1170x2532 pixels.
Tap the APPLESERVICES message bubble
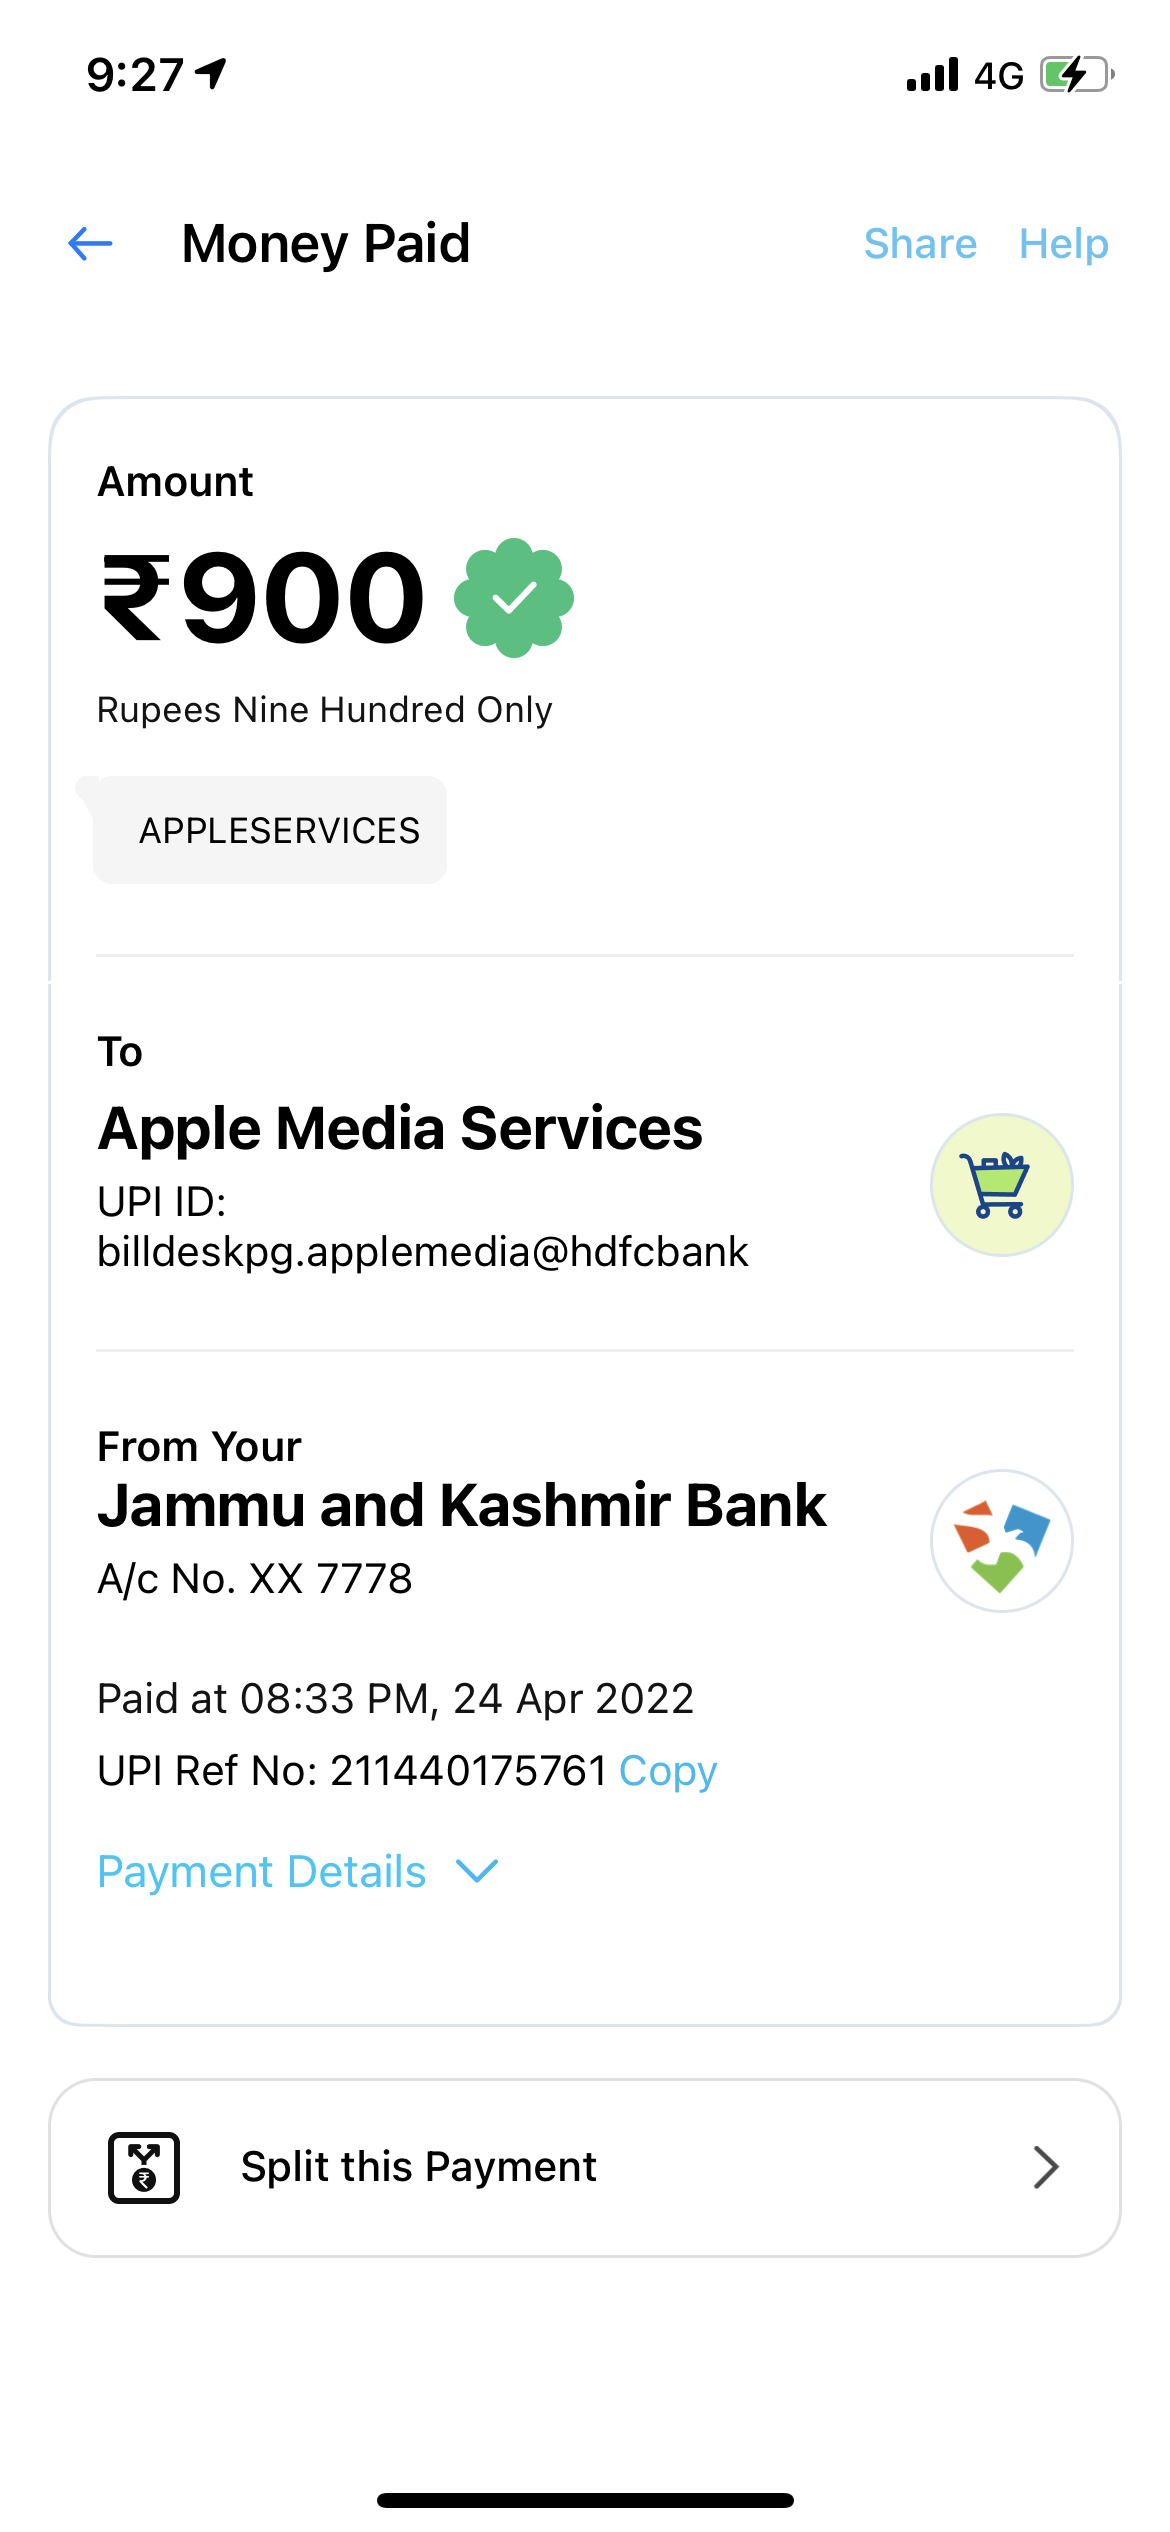(269, 830)
